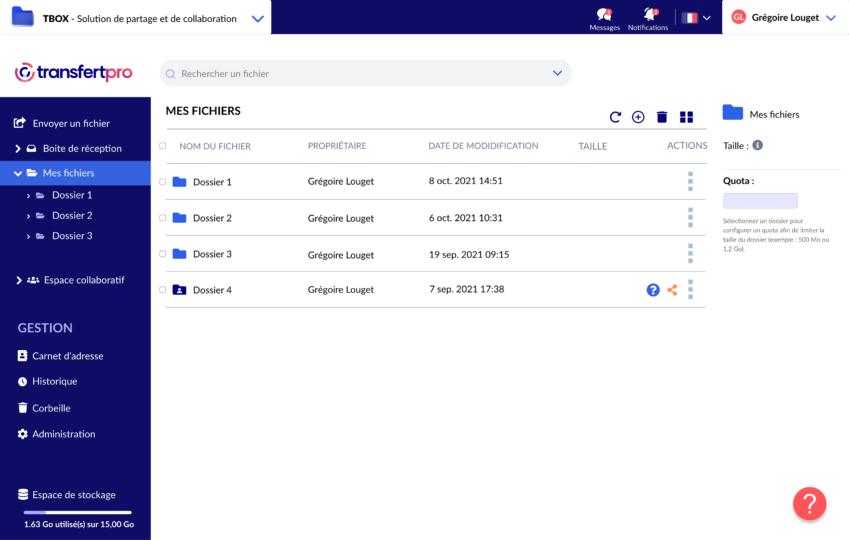Open the language flag dropdown
This screenshot has height=540, width=849.
697,17
